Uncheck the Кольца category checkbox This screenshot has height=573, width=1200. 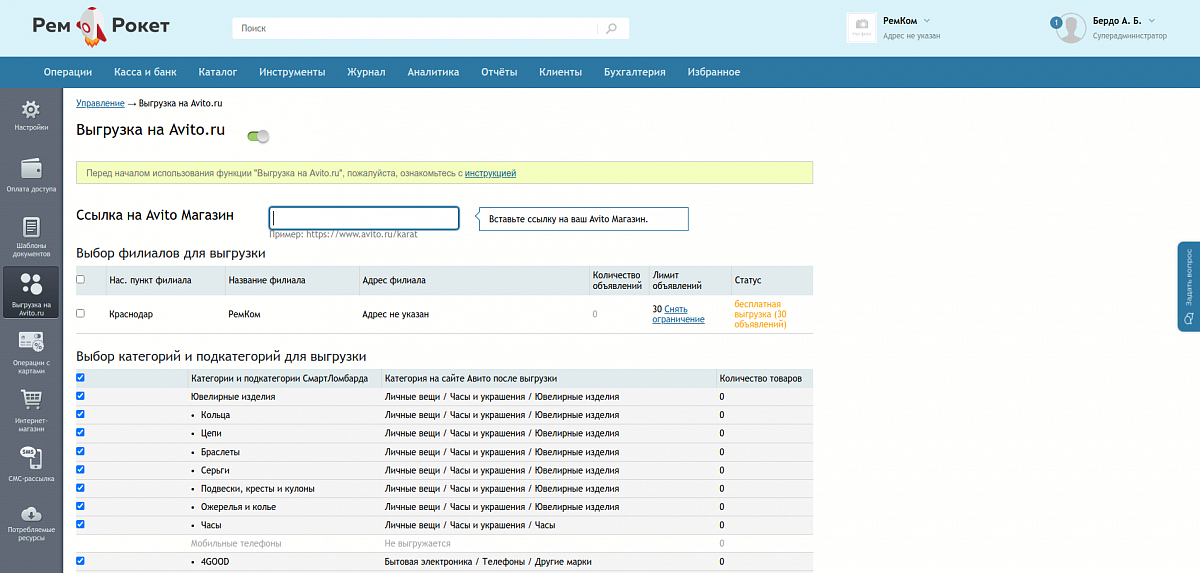81,414
